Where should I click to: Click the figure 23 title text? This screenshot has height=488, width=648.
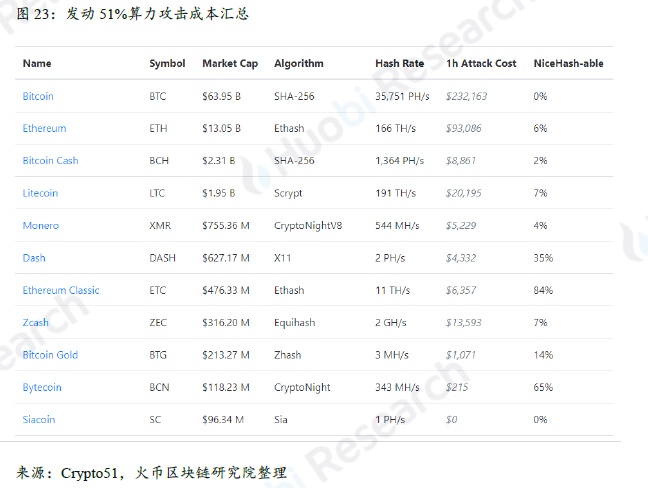pos(132,14)
